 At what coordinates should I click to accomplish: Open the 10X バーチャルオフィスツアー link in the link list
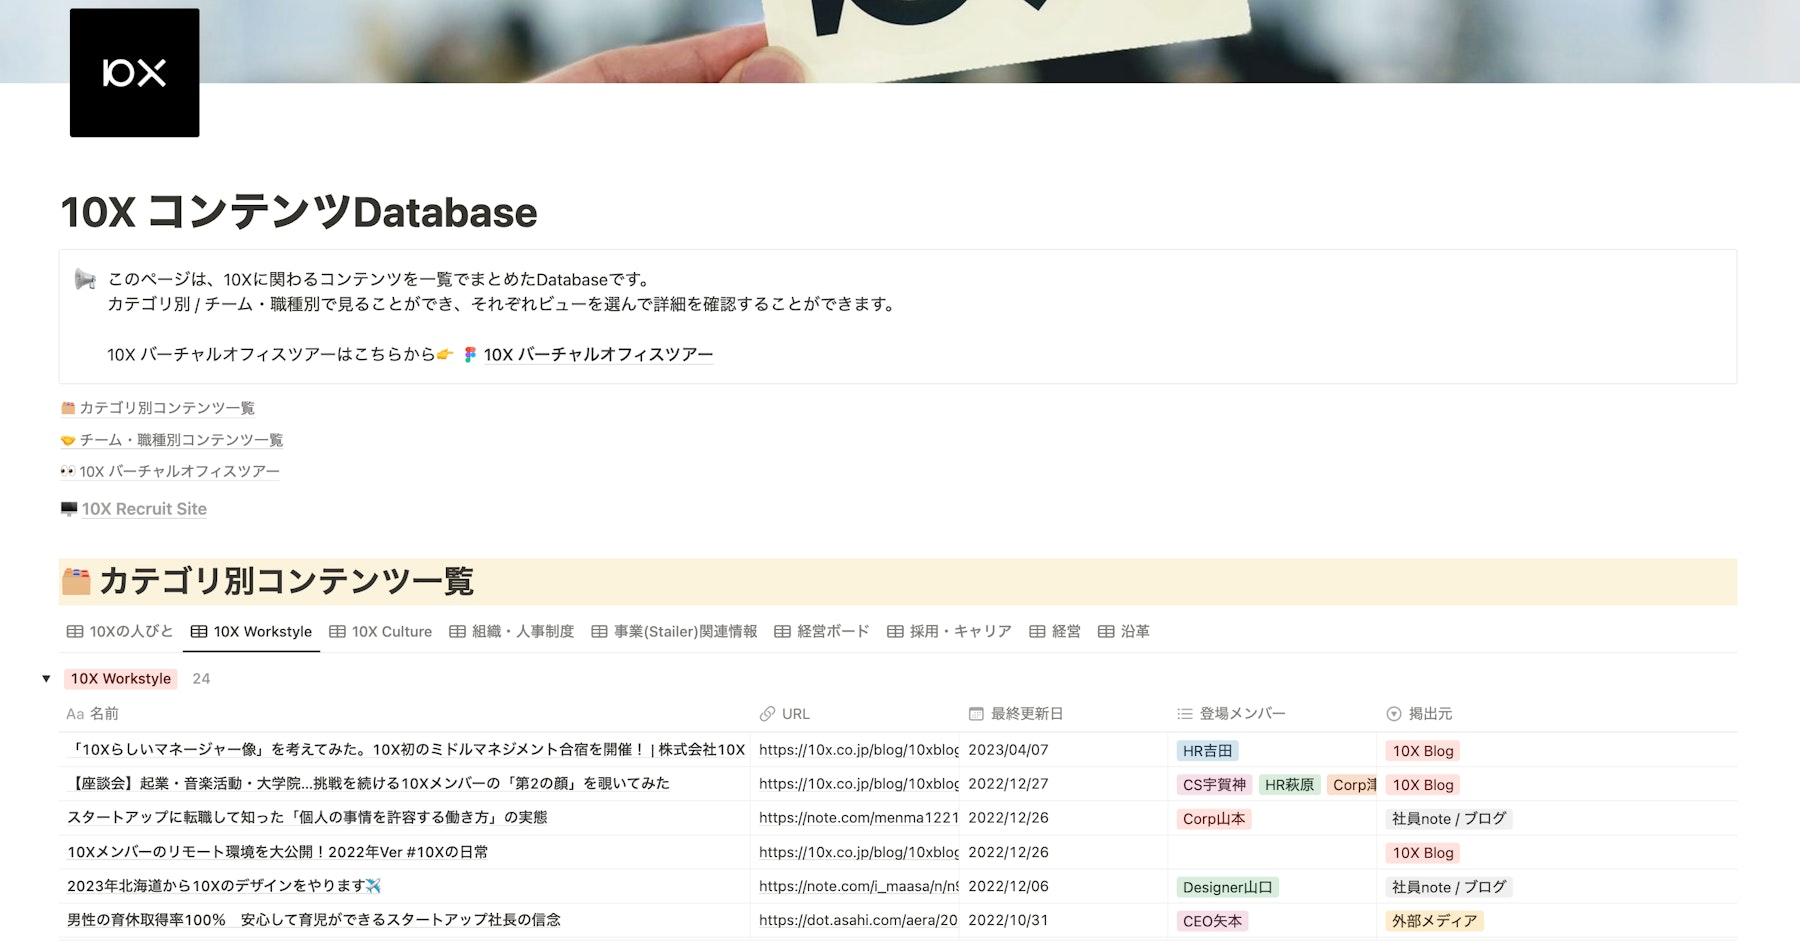pyautogui.click(x=179, y=472)
